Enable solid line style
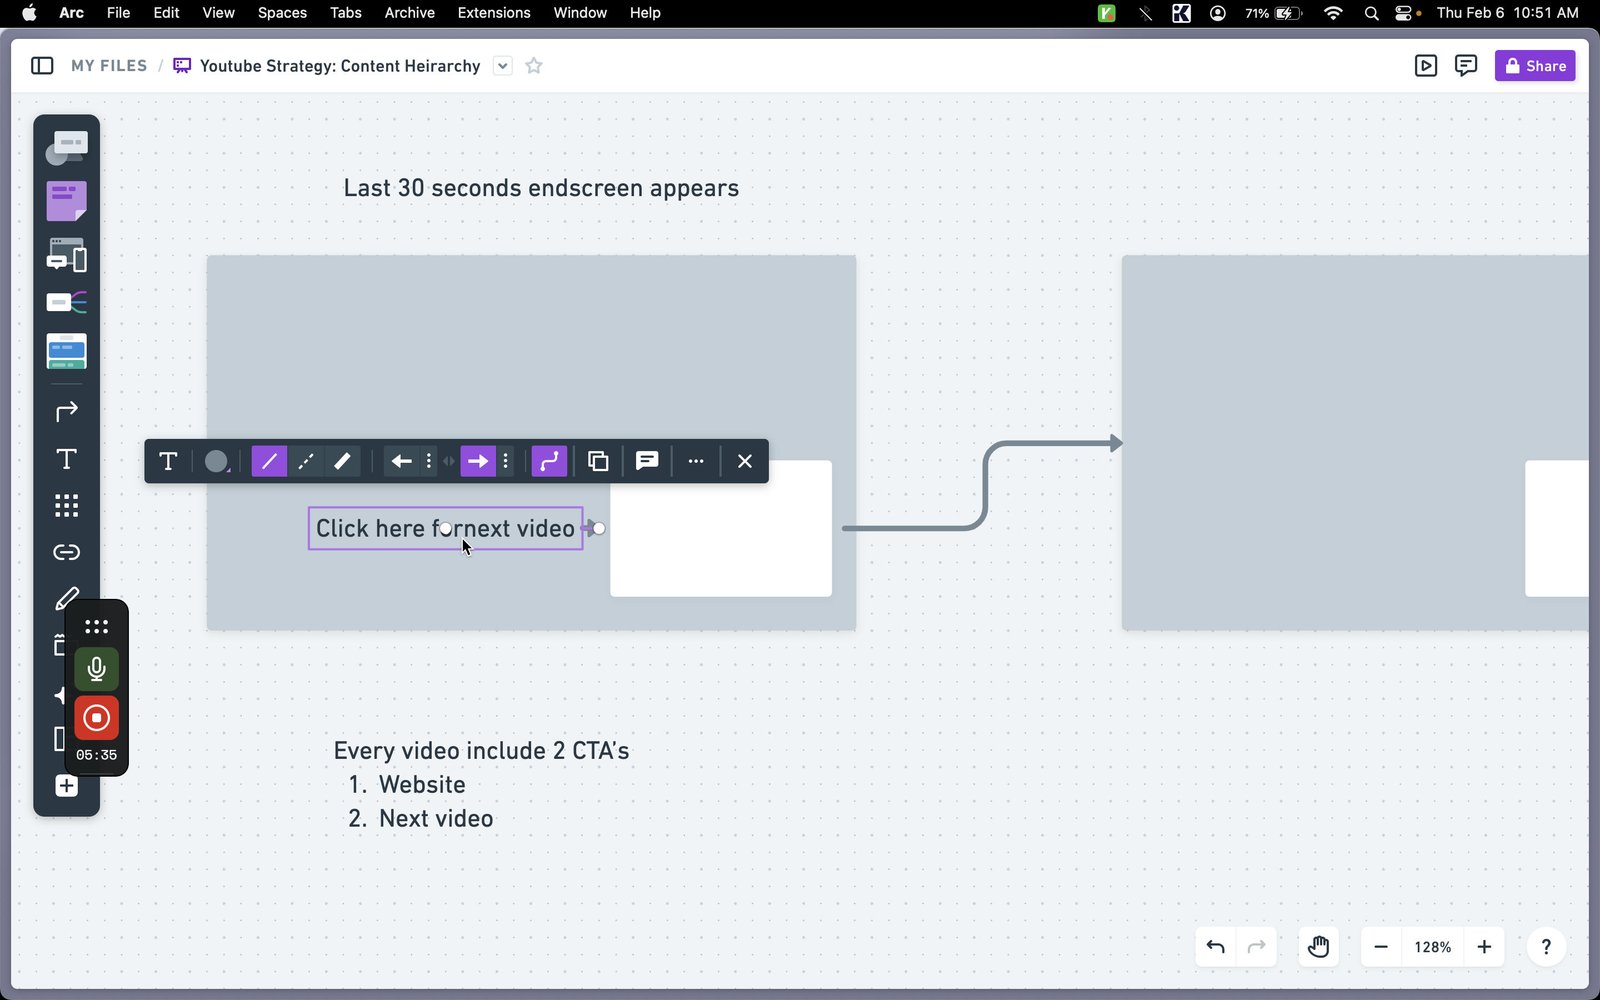Screen dimensions: 1600x1000 pyautogui.click(x=269, y=461)
